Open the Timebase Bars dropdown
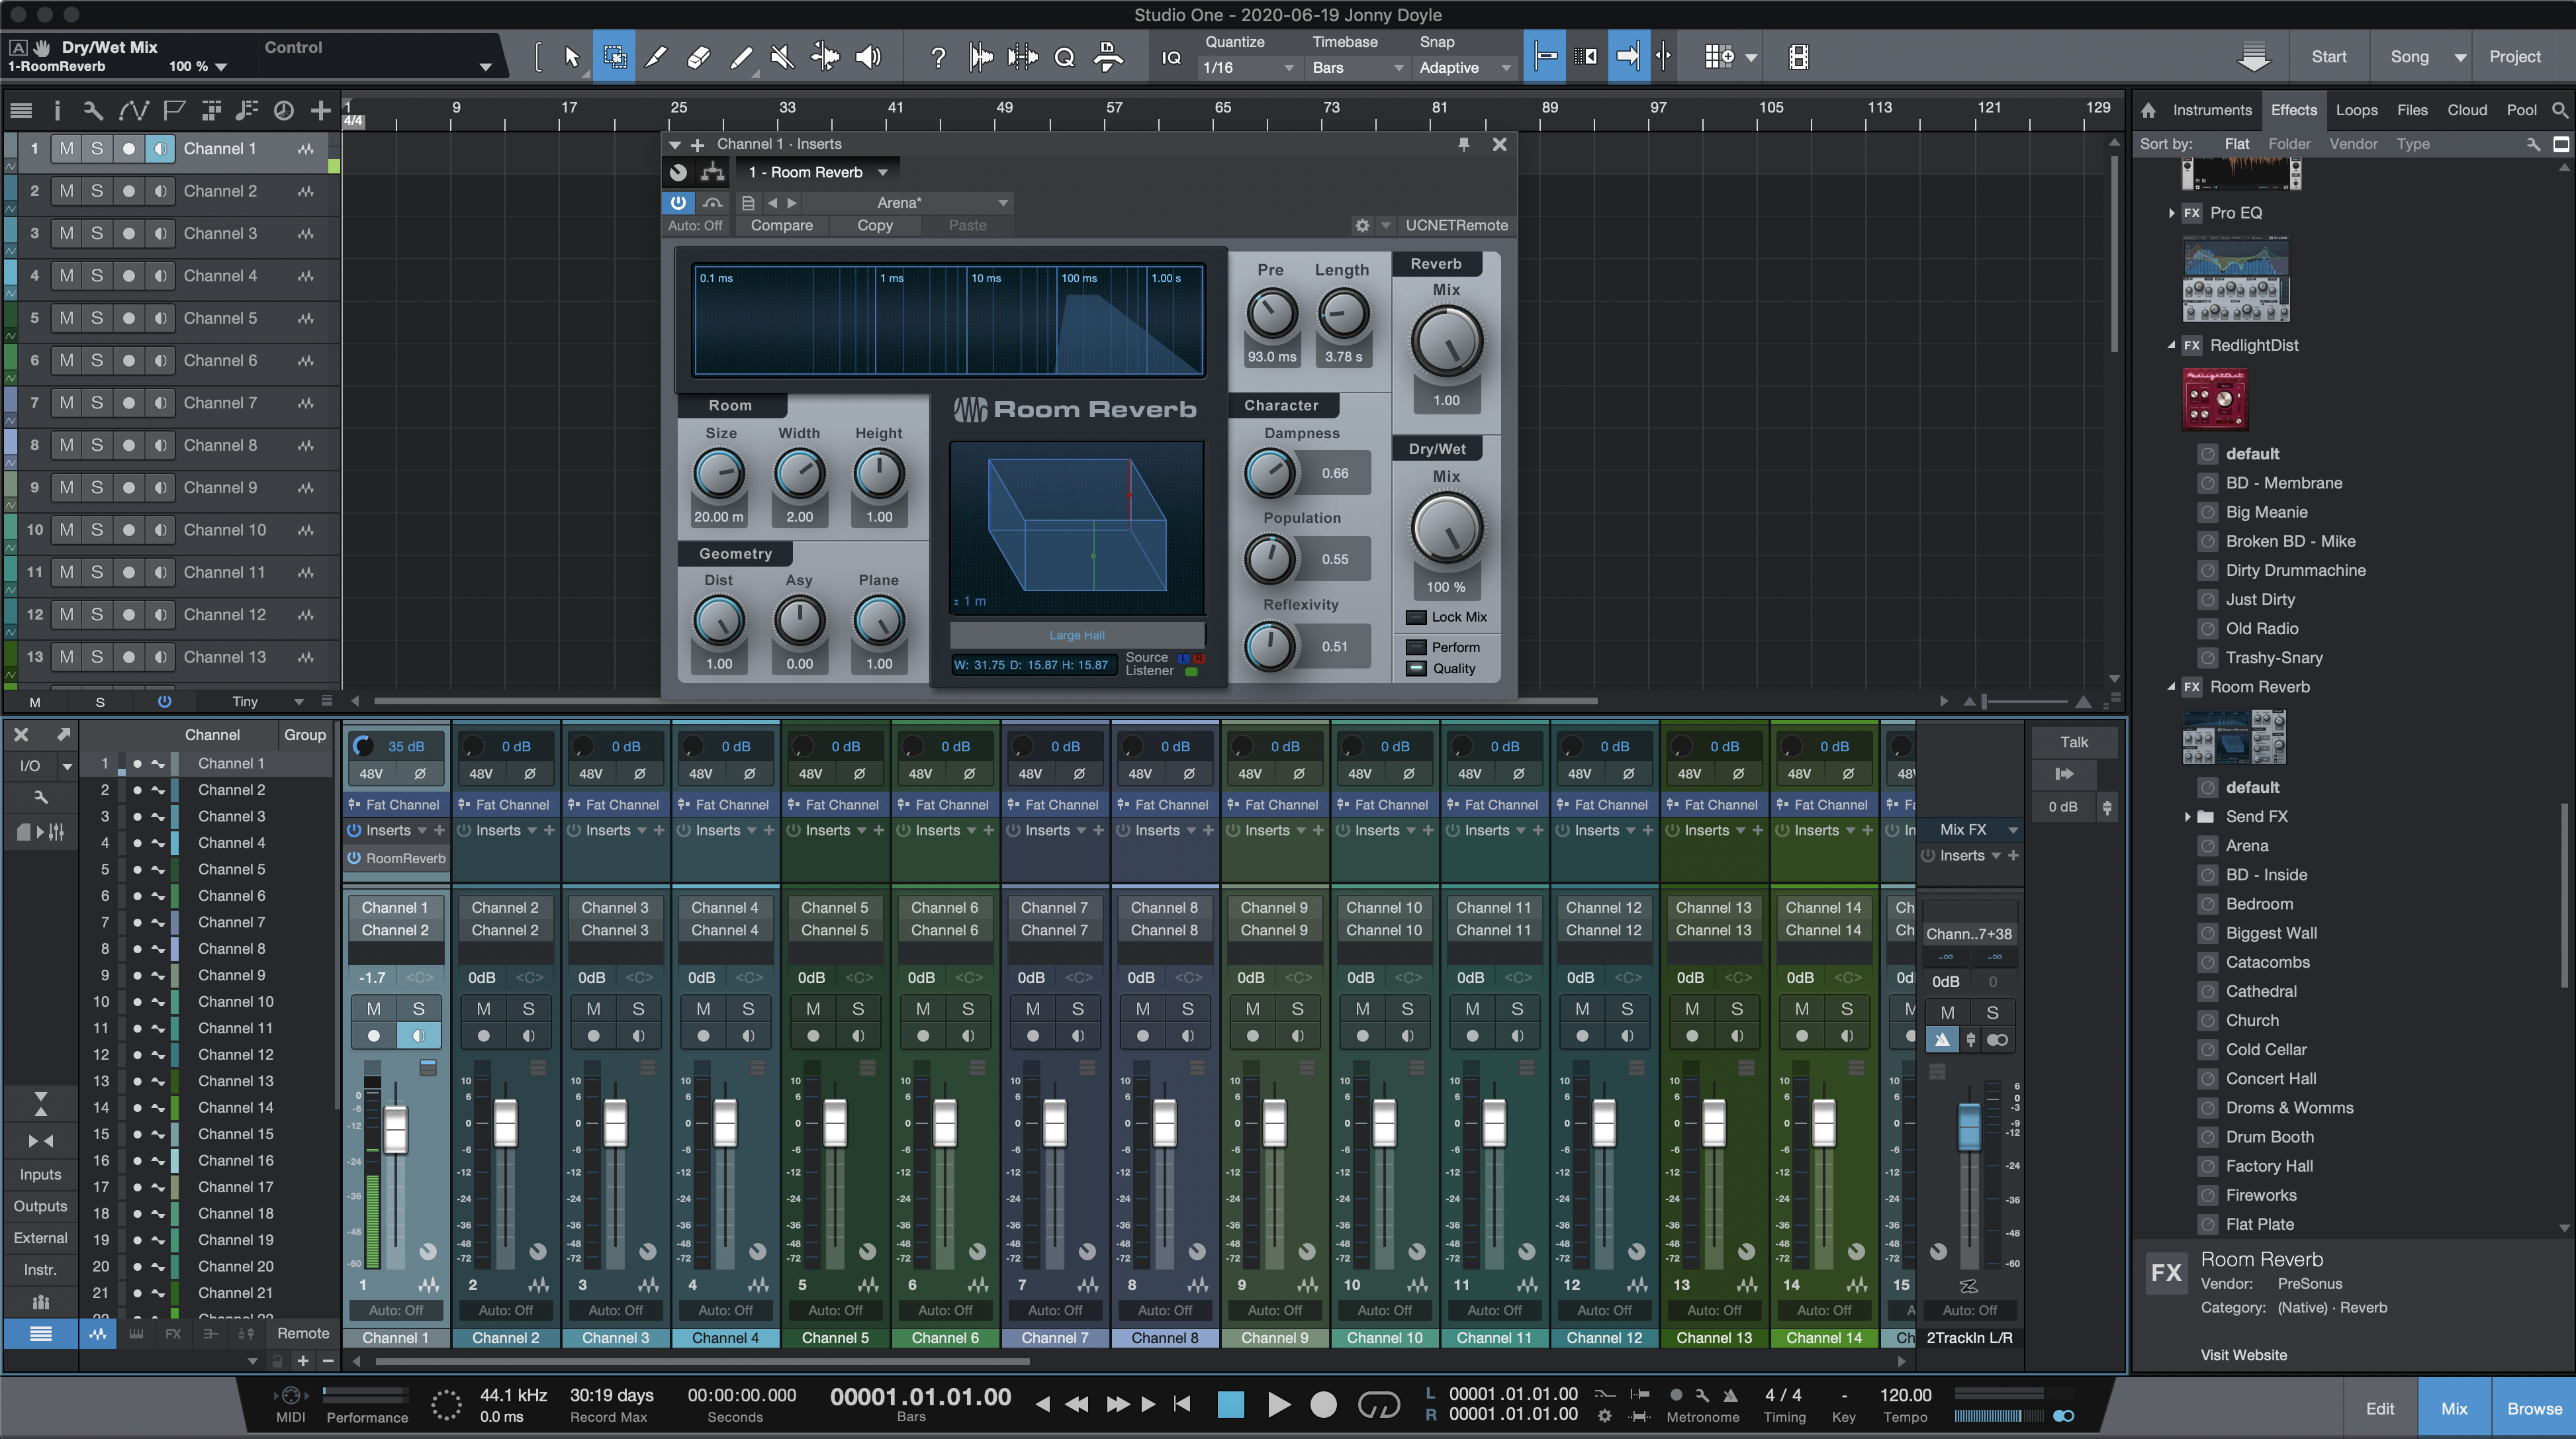 [x=1357, y=67]
